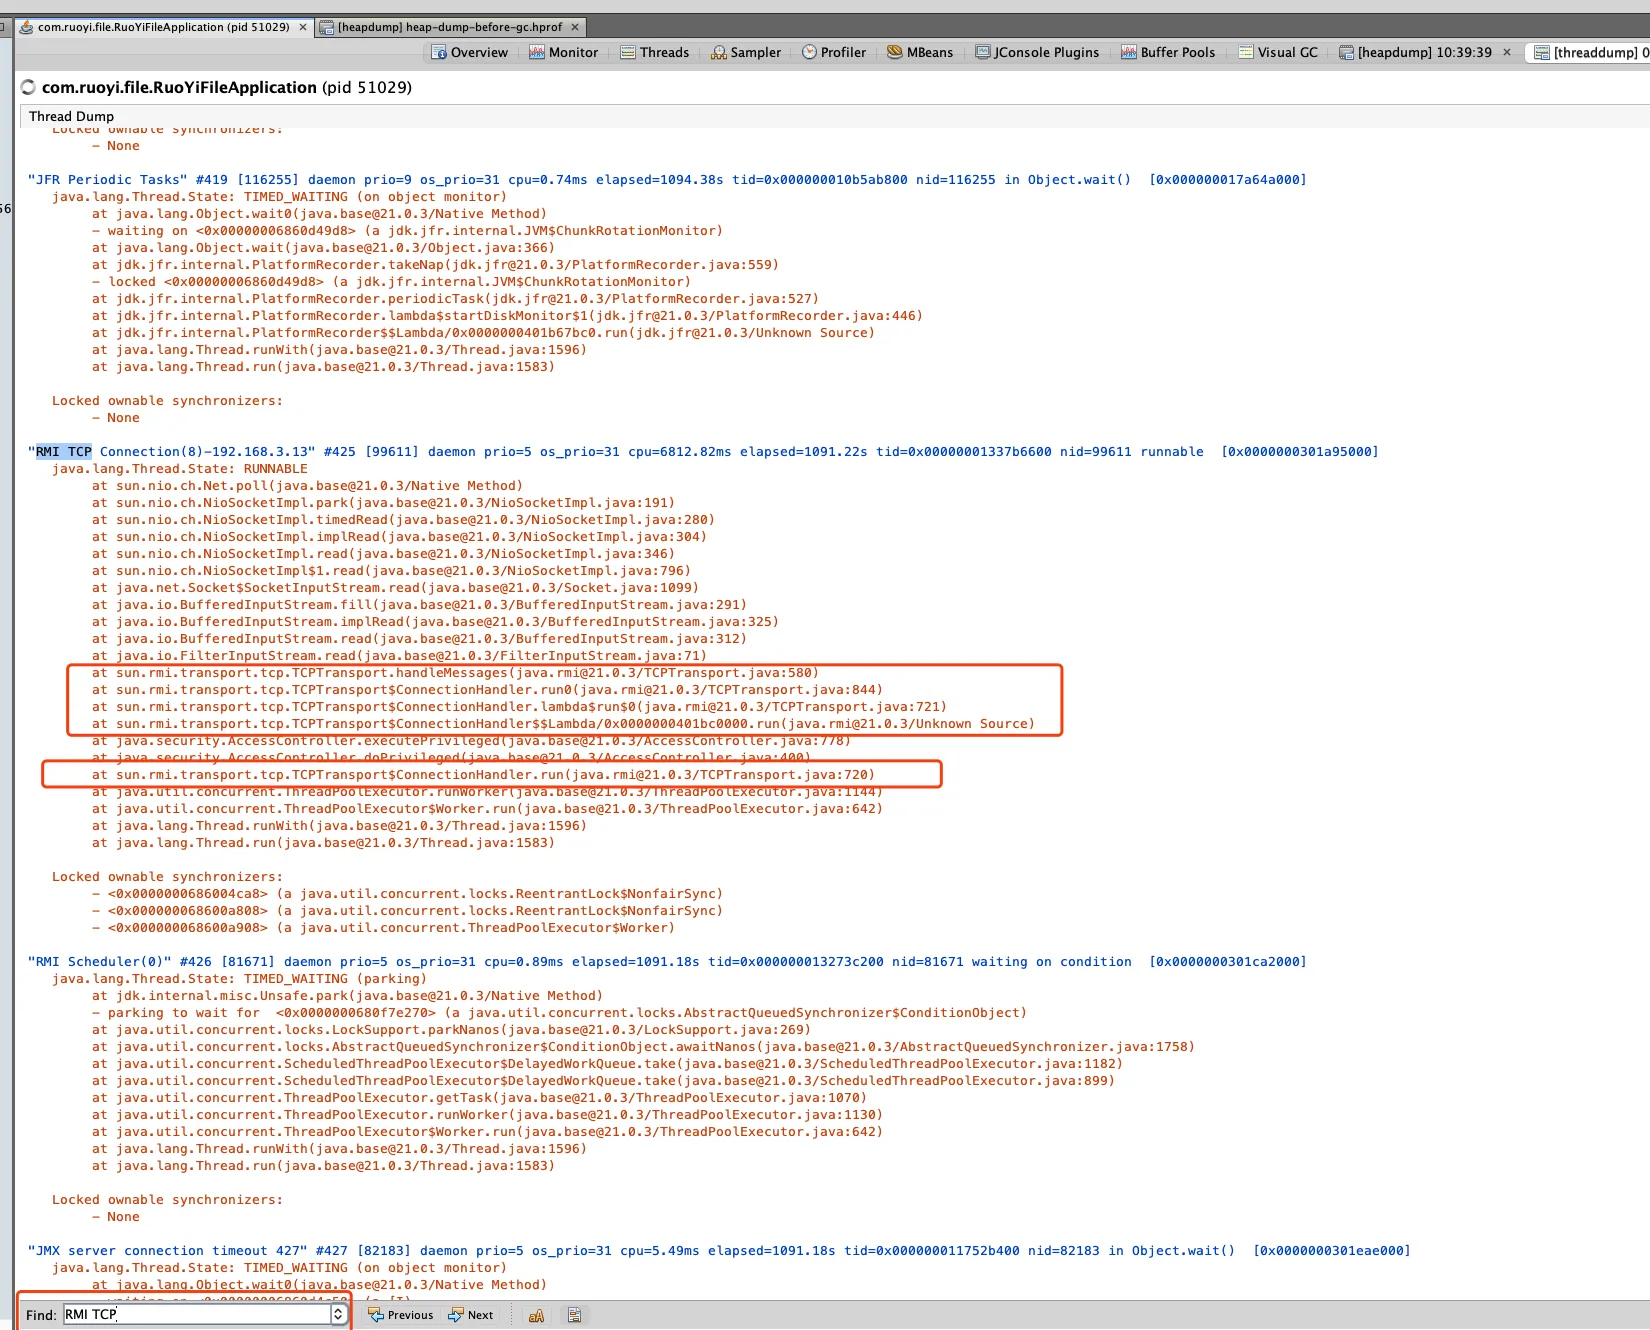The image size is (1650, 1330).
Task: Close the heap-dump-before-gc.hprof tab
Action: coord(575,27)
